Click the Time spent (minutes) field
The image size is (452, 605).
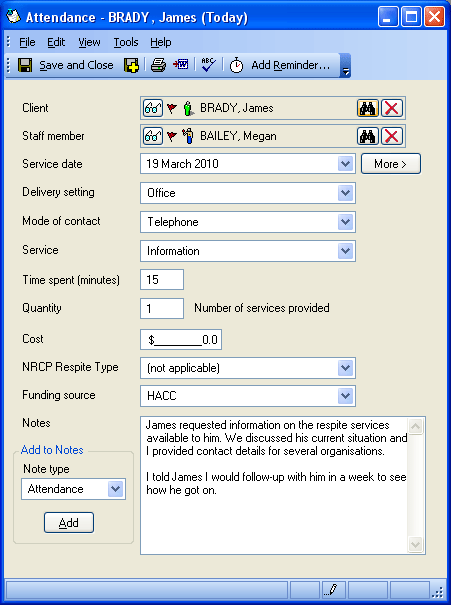162,279
